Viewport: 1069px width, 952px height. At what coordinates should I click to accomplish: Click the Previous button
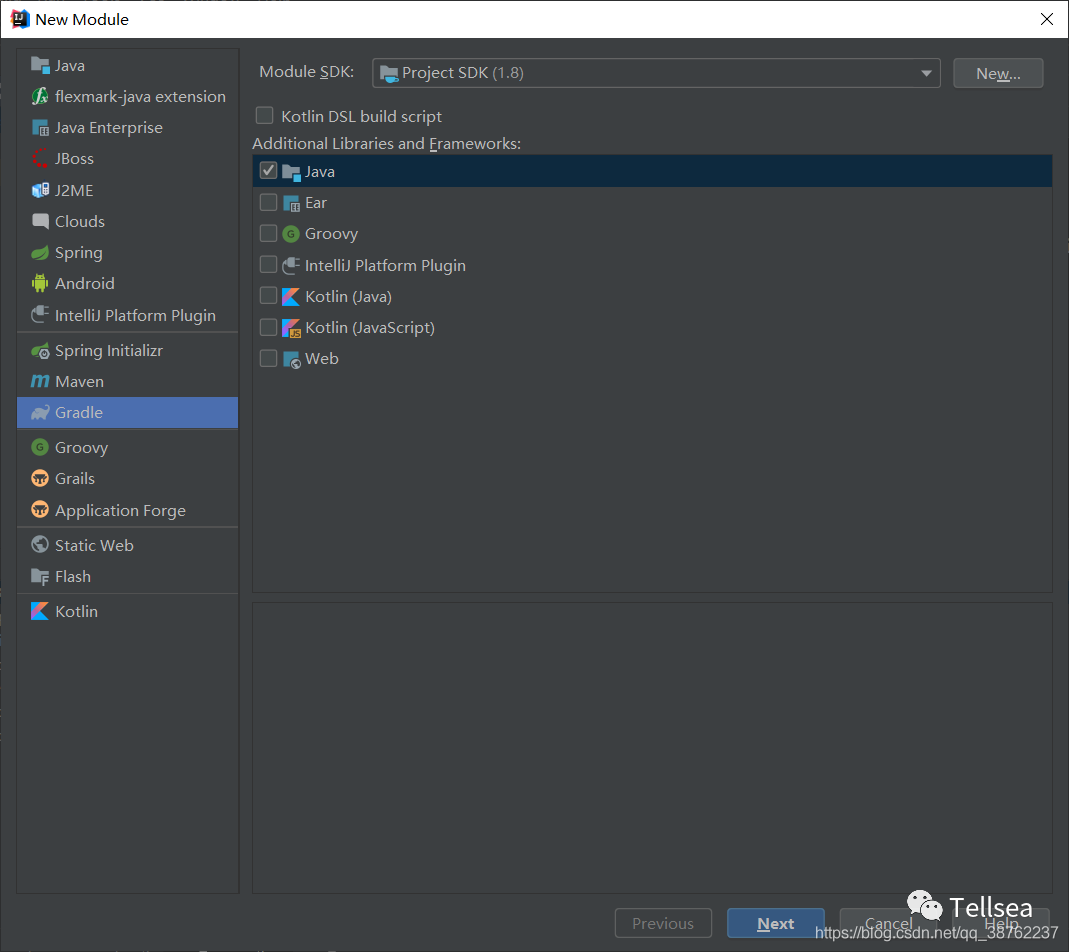pyautogui.click(x=663, y=923)
